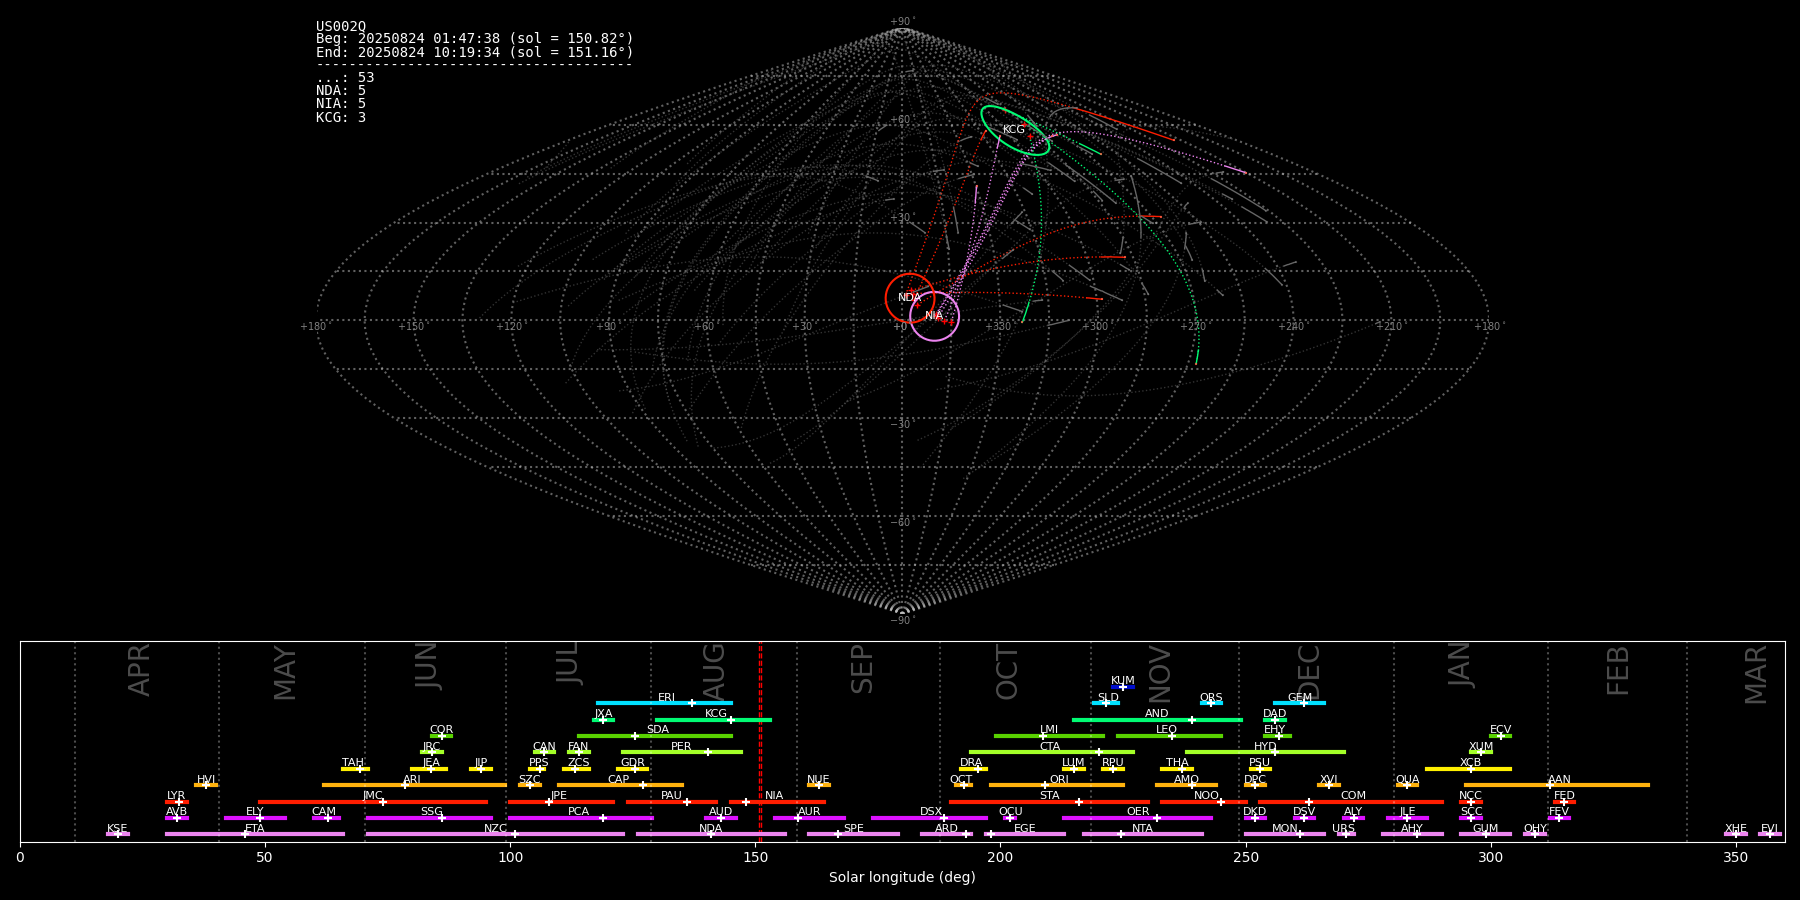Click the ORI shower bar in timeline

click(x=1057, y=785)
